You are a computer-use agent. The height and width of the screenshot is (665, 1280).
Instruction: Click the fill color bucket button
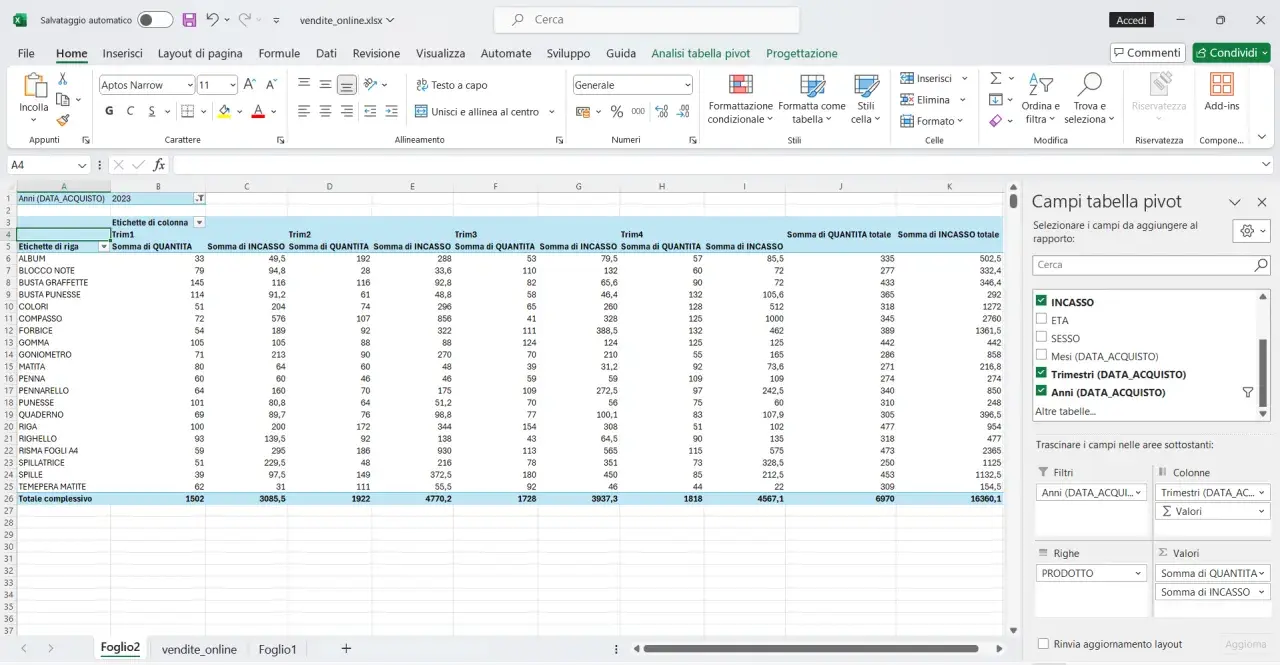click(224, 111)
